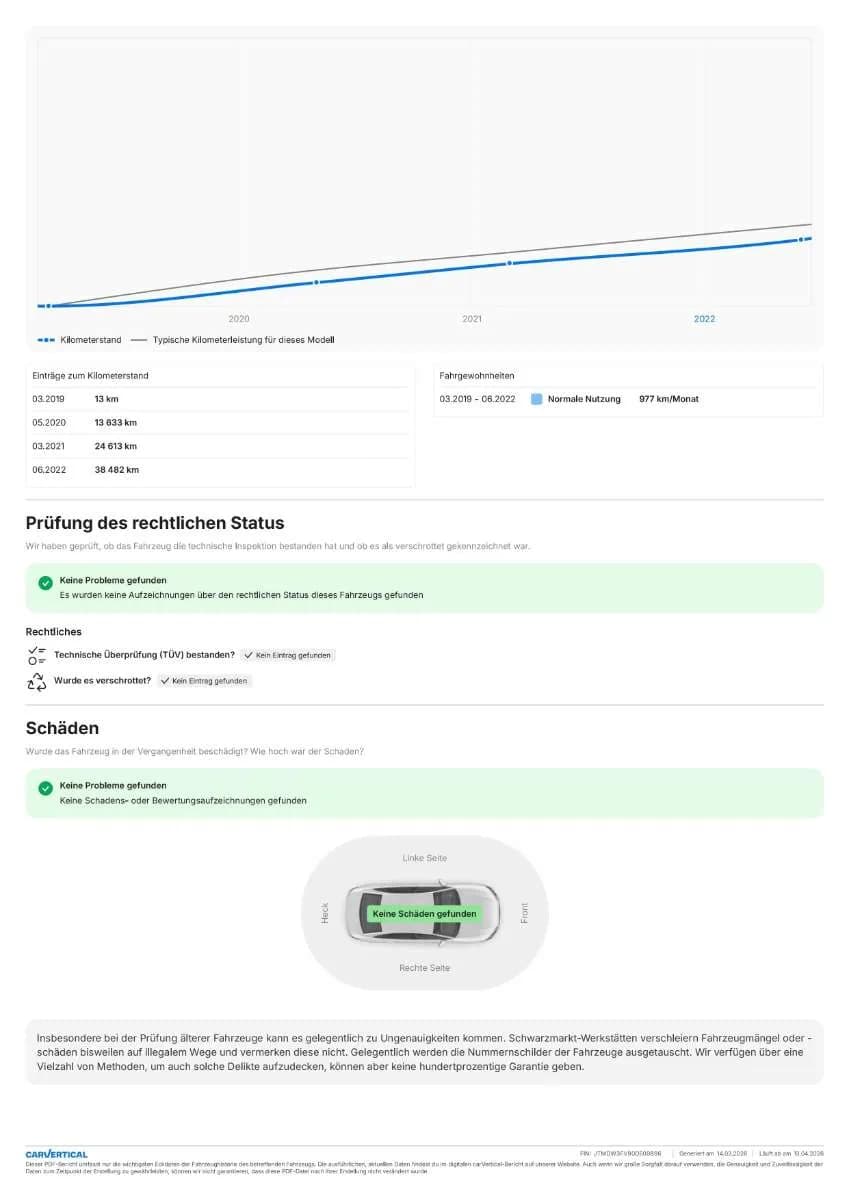The height and width of the screenshot is (1200, 849).
Task: Click the gray line legend for Typische Kilometerleistung
Action: (139, 340)
